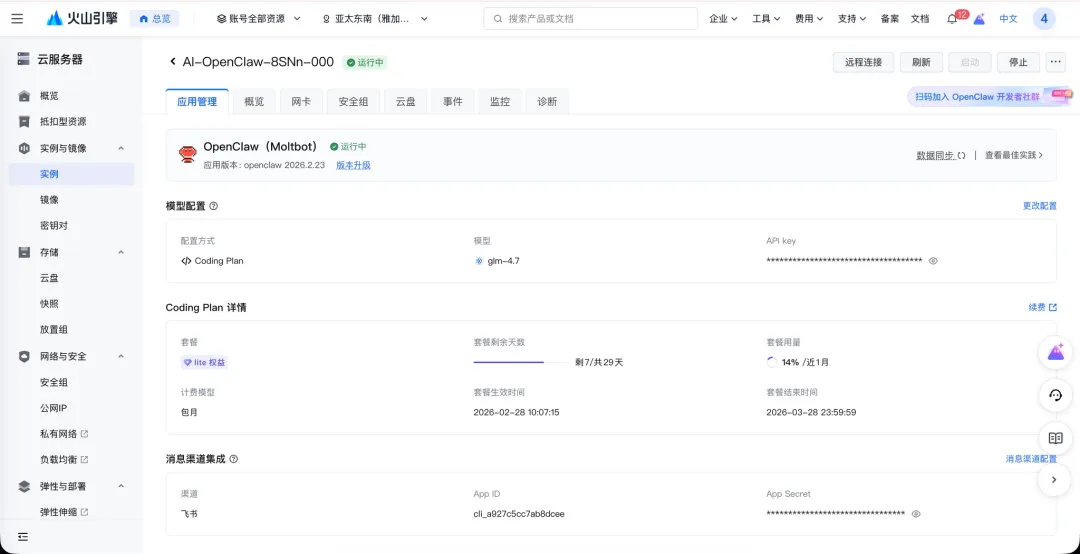Collapse the sidebar with bottom icon
Screen dimensions: 1080x554
[23, 537]
